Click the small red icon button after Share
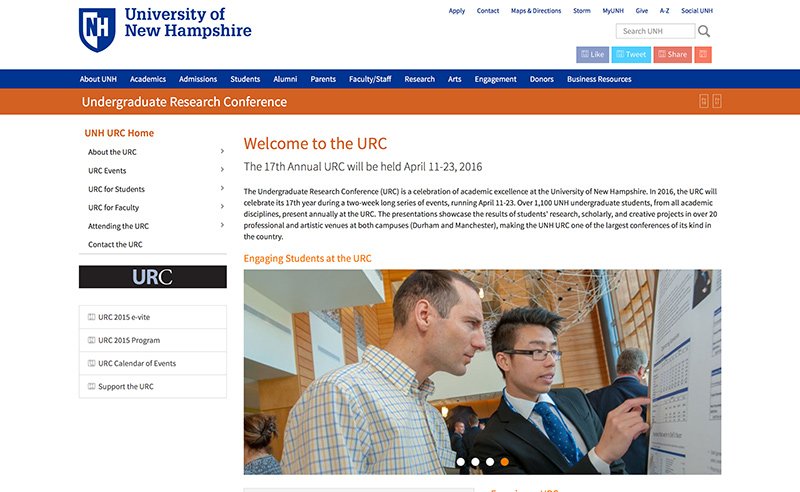Image resolution: width=800 pixels, height=492 pixels. tap(703, 55)
